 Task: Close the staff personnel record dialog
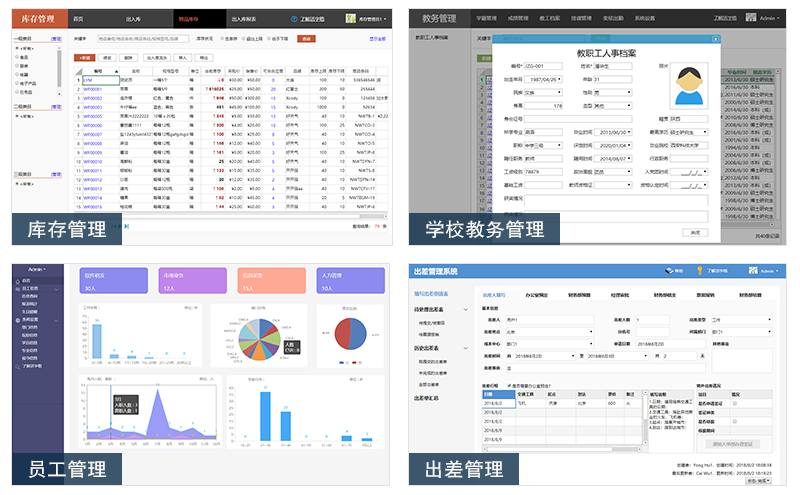coord(714,40)
